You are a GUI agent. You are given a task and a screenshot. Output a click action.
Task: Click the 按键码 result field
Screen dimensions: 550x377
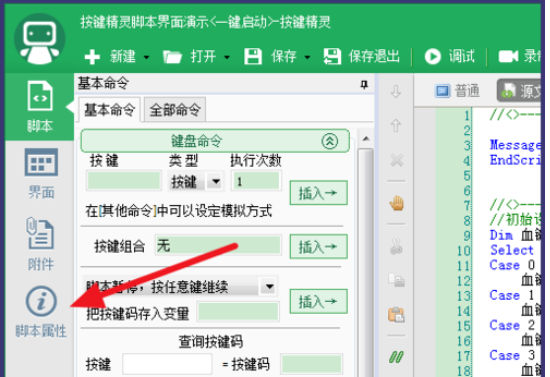point(311,364)
